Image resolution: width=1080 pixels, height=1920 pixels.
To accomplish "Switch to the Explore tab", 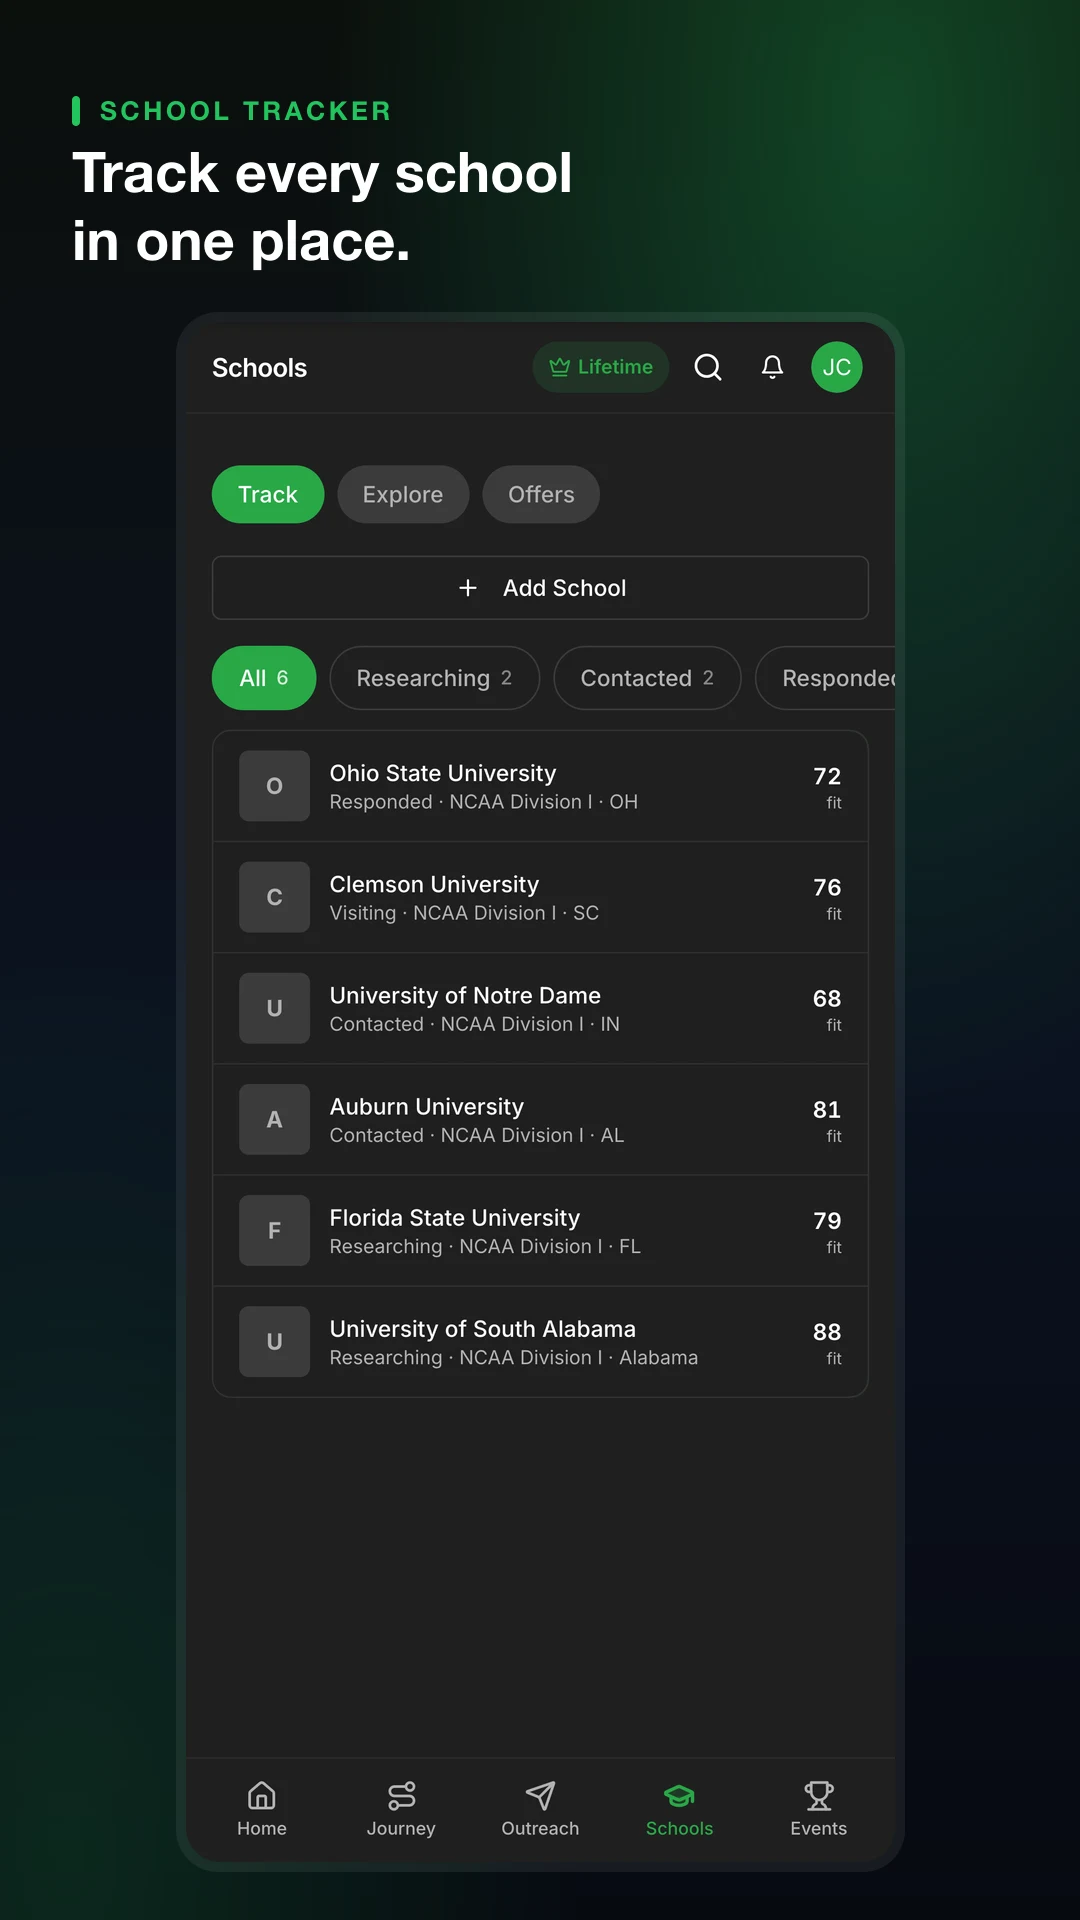I will 403,494.
